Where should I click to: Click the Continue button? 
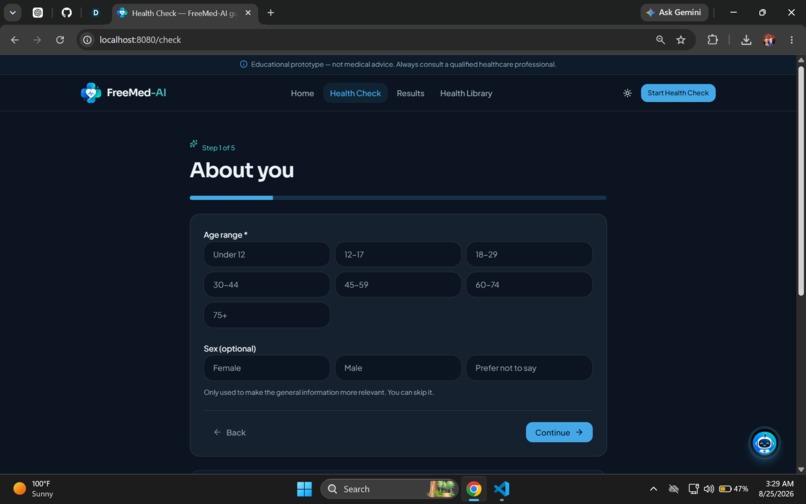point(559,433)
